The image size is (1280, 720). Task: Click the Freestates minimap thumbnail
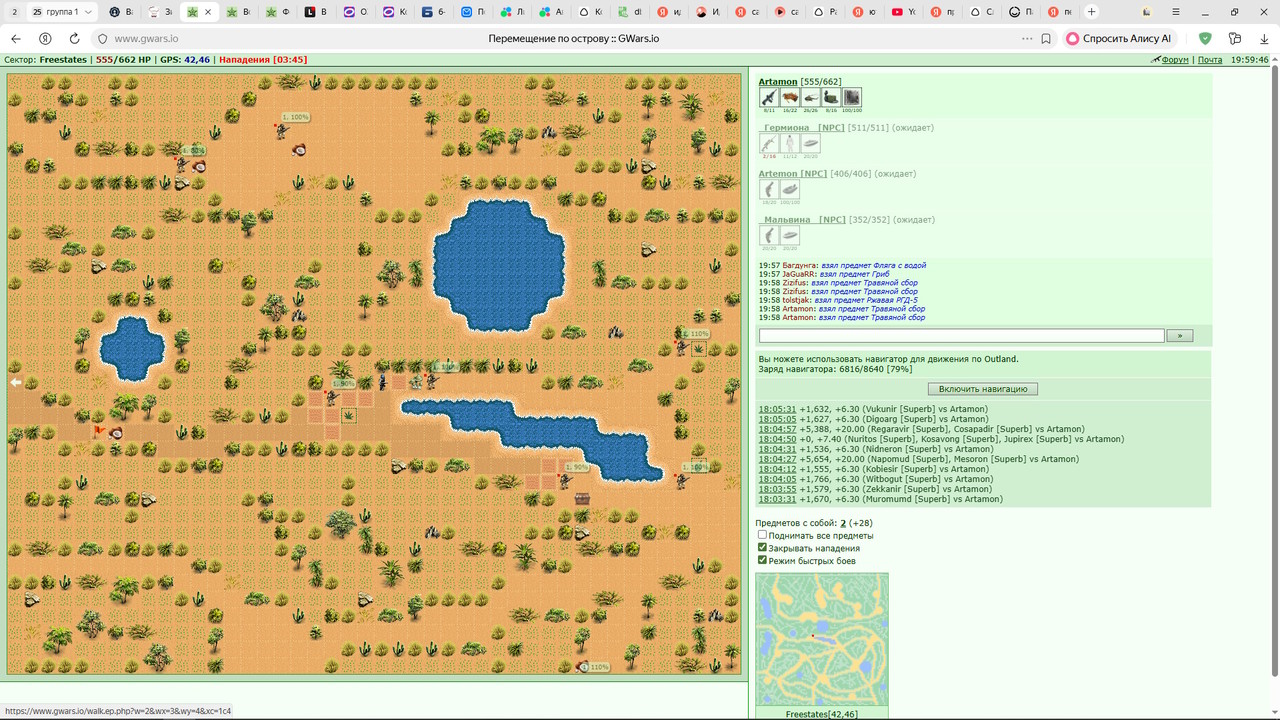click(x=822, y=640)
